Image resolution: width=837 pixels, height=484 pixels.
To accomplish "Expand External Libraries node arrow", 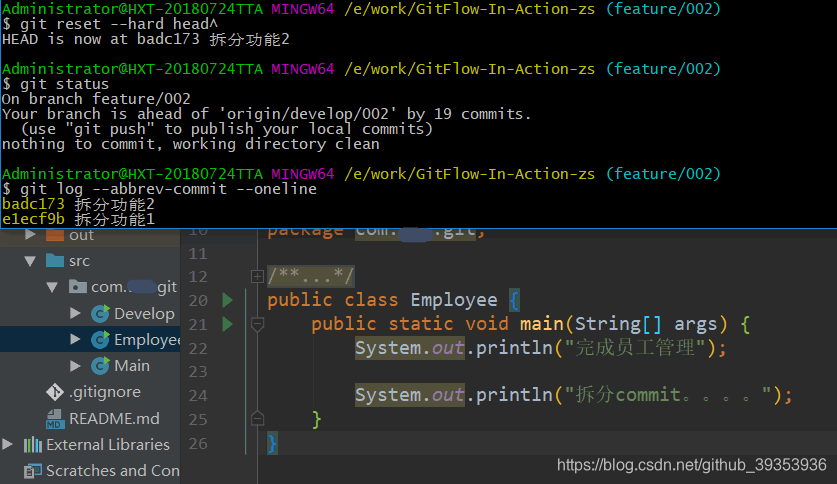I will pos(7,444).
